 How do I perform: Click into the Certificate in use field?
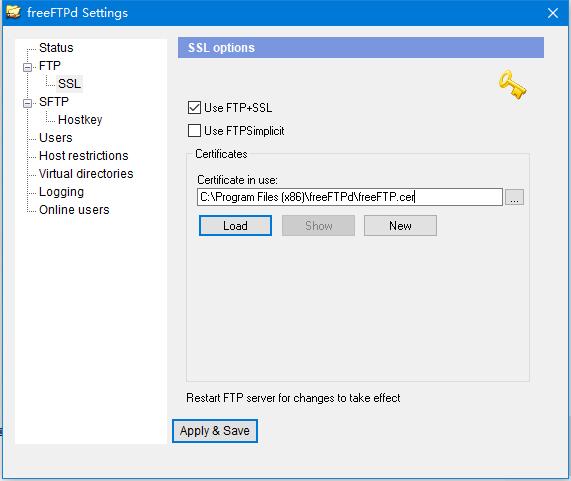point(350,197)
